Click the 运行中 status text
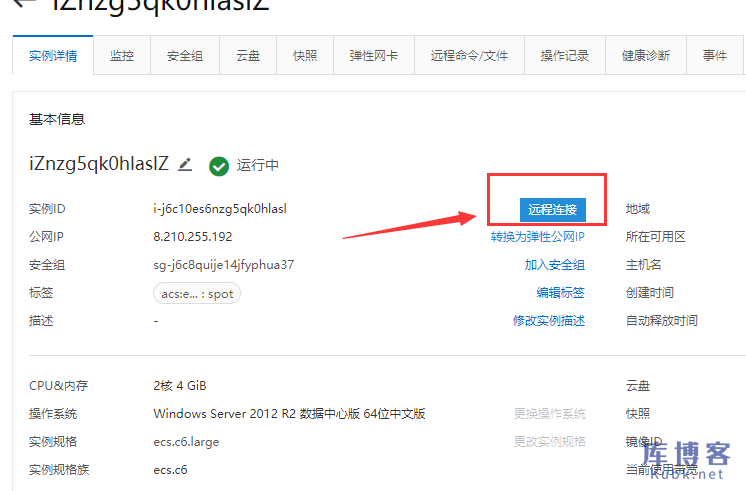 tap(258, 165)
